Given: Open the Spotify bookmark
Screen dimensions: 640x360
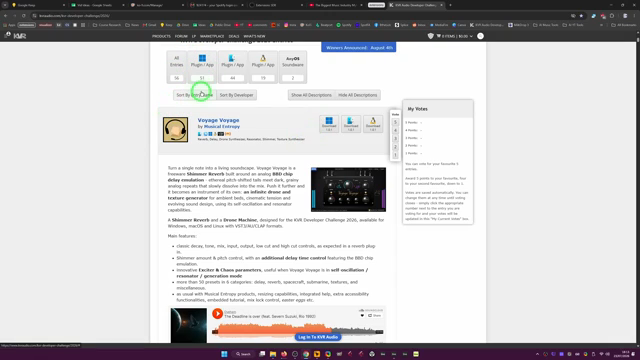Looking at the screenshot, I should click(344, 25).
